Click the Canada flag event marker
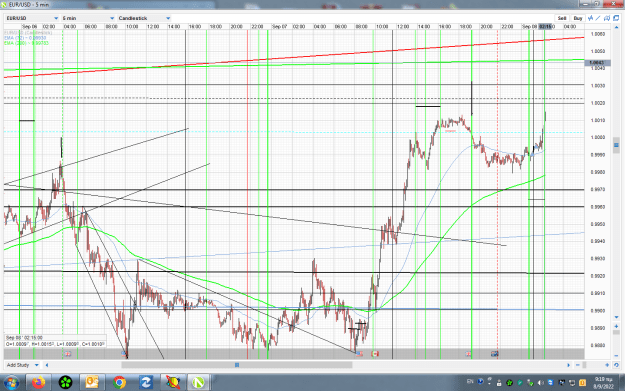The width and height of the screenshot is (625, 391). click(x=374, y=354)
